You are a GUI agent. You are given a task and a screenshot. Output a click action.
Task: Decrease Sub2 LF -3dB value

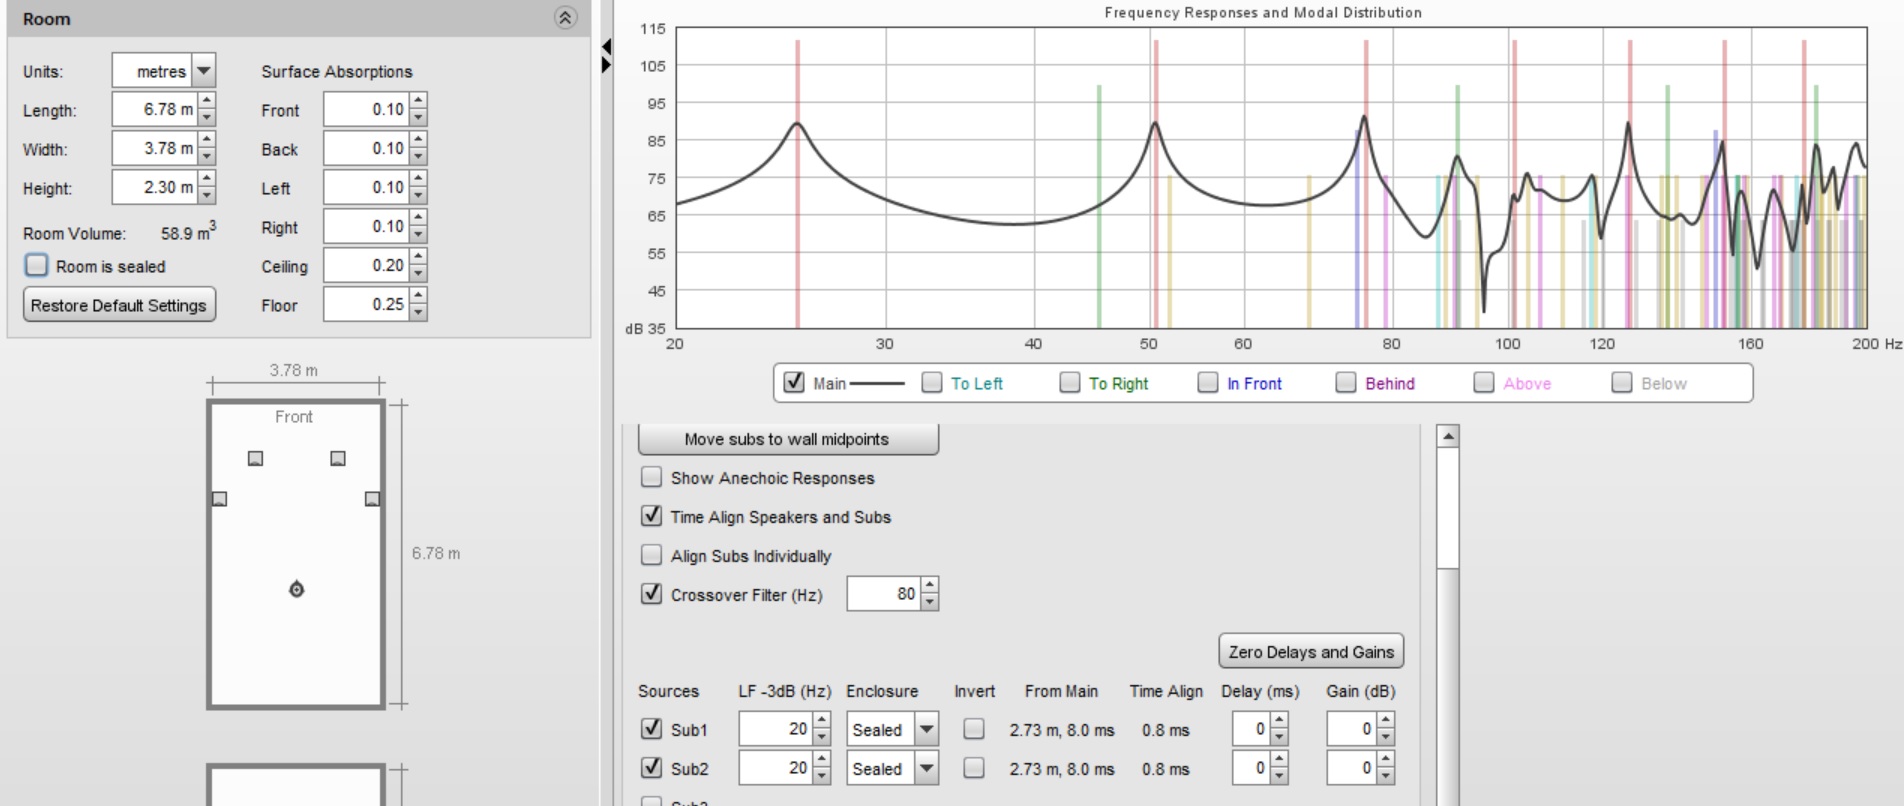click(821, 776)
